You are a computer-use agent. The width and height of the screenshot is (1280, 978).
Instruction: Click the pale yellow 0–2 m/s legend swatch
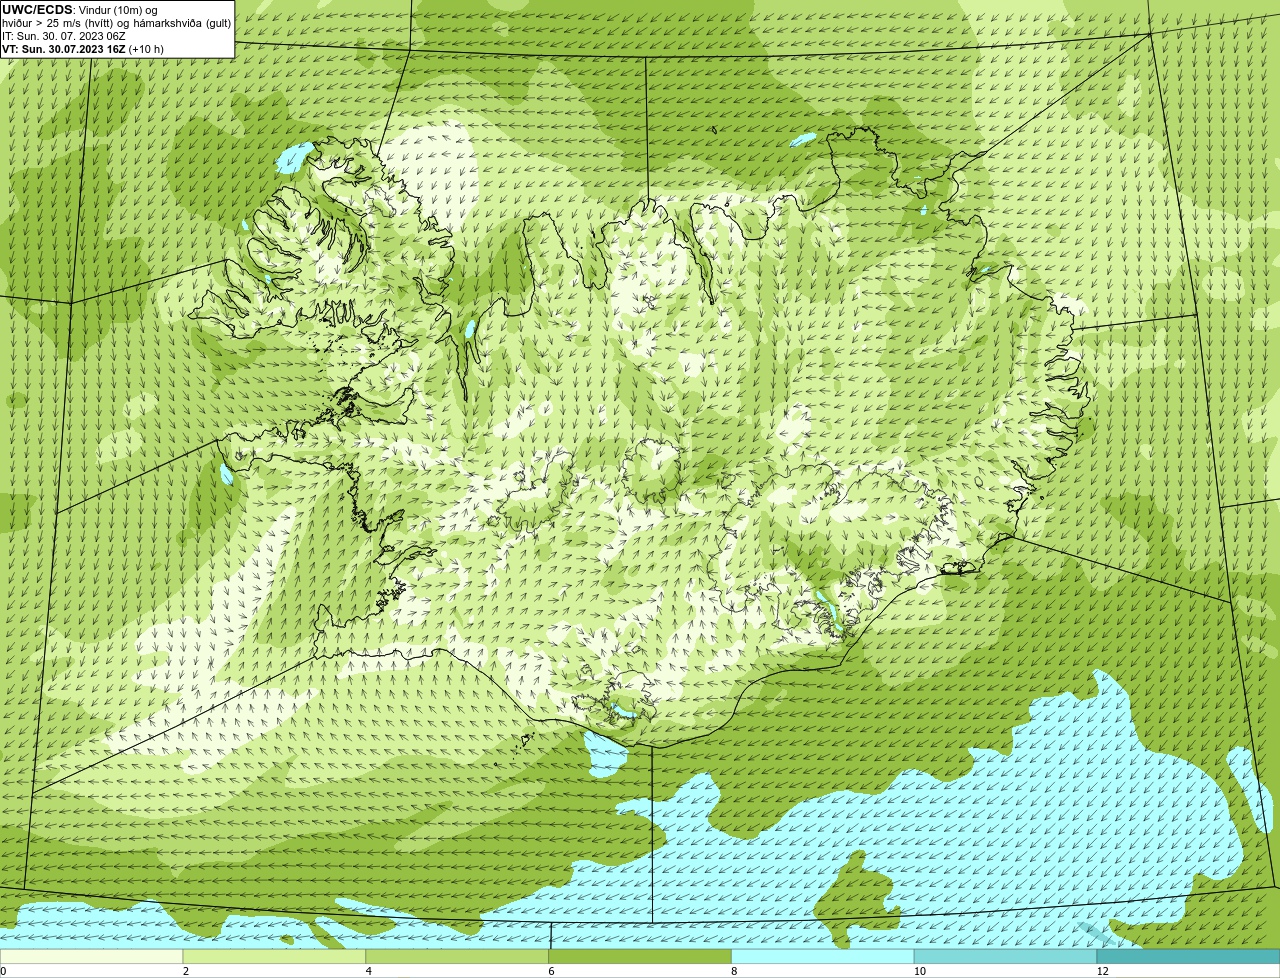pyautogui.click(x=91, y=956)
